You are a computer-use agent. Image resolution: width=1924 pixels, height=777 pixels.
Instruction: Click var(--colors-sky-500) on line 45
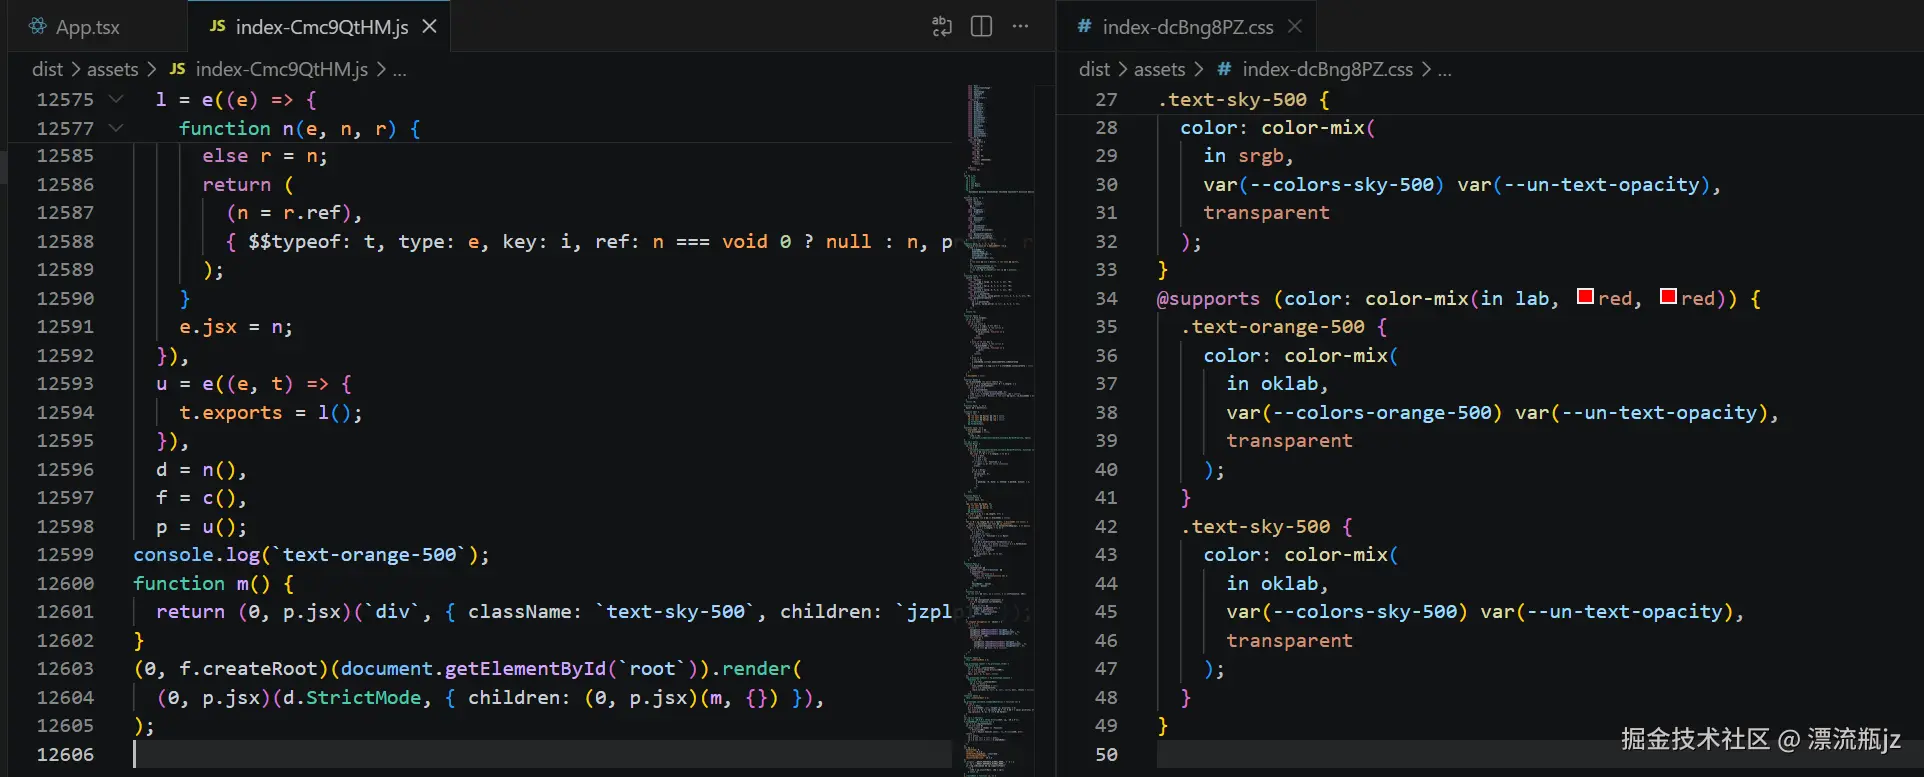click(1347, 612)
